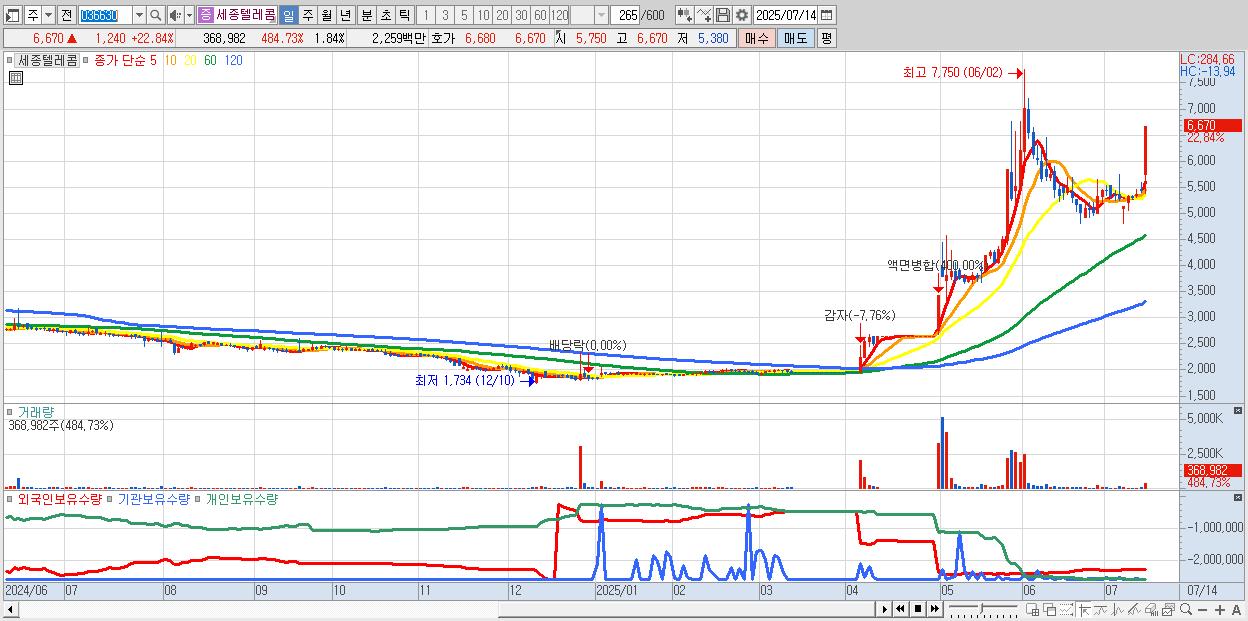Click the 액면병합(400.00%) event marker
1248x621 pixels.
(935, 265)
